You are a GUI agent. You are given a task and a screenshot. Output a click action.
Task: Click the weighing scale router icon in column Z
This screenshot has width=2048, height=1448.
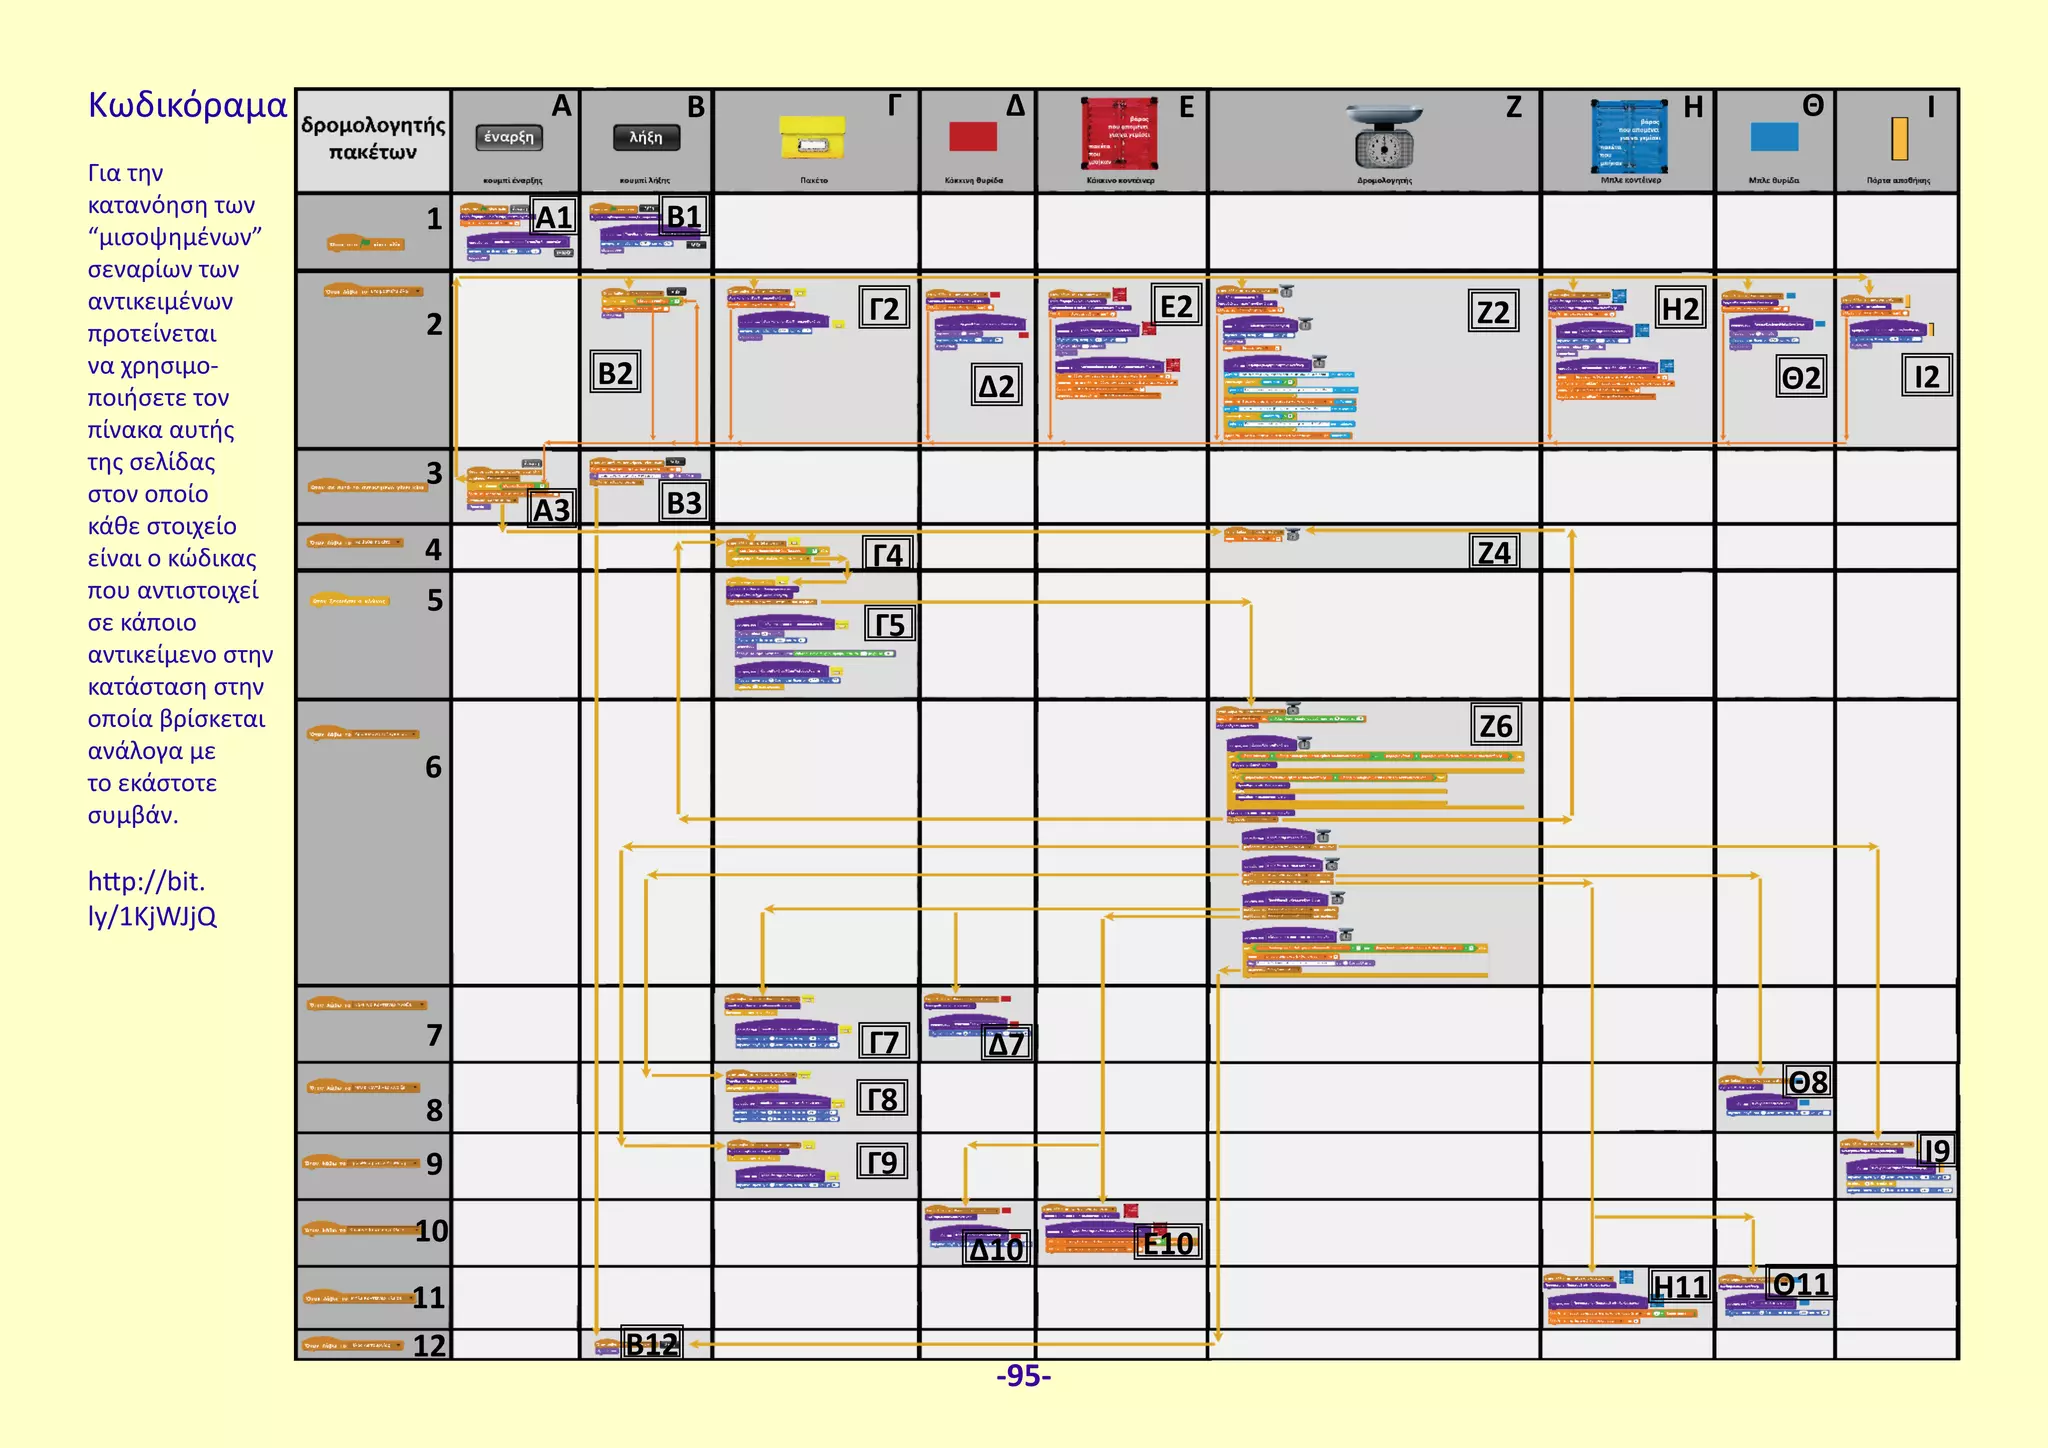tap(1384, 137)
